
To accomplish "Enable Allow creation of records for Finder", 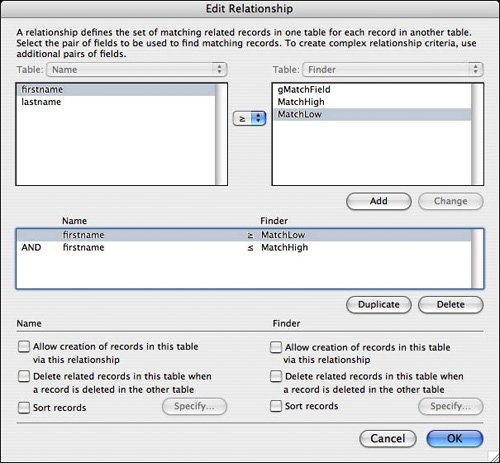I will [x=276, y=347].
